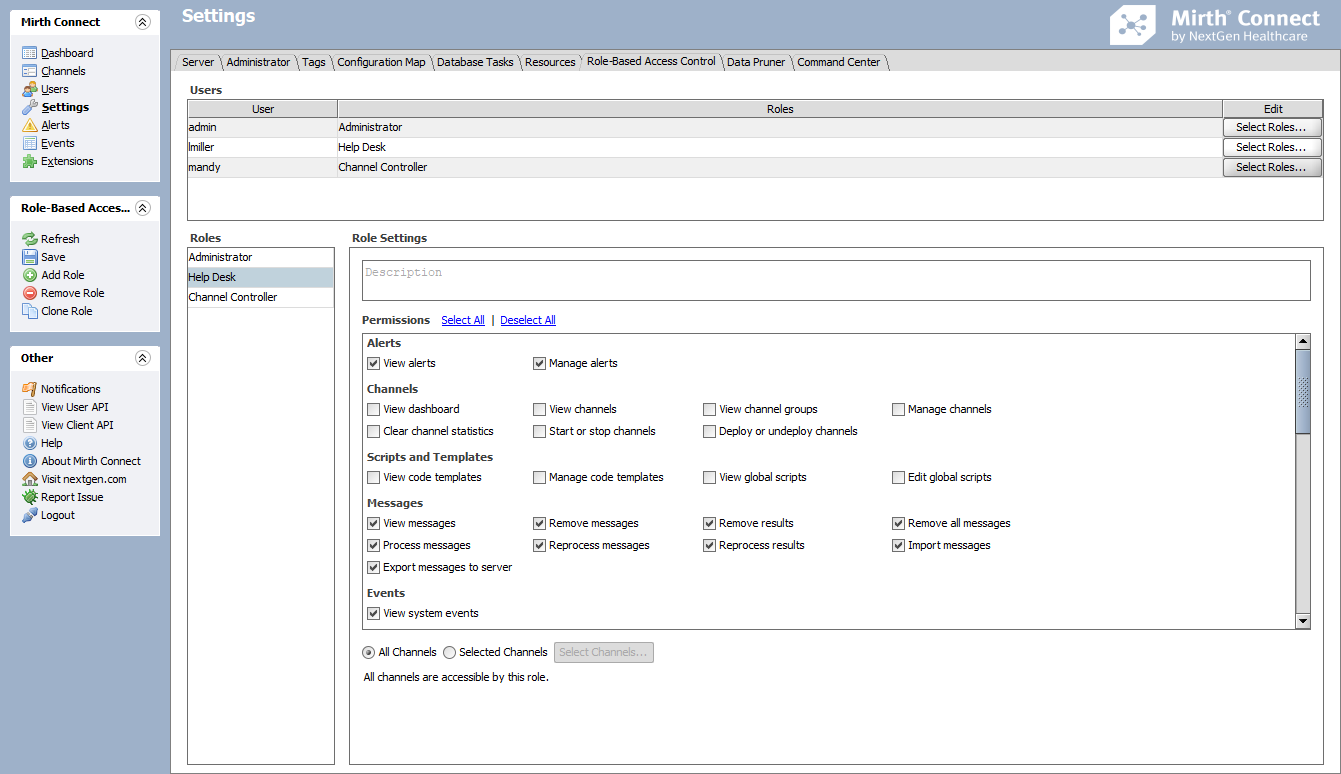Viewport: 1341px width, 774px height.
Task: Click the green Add Role icon
Action: click(30, 275)
